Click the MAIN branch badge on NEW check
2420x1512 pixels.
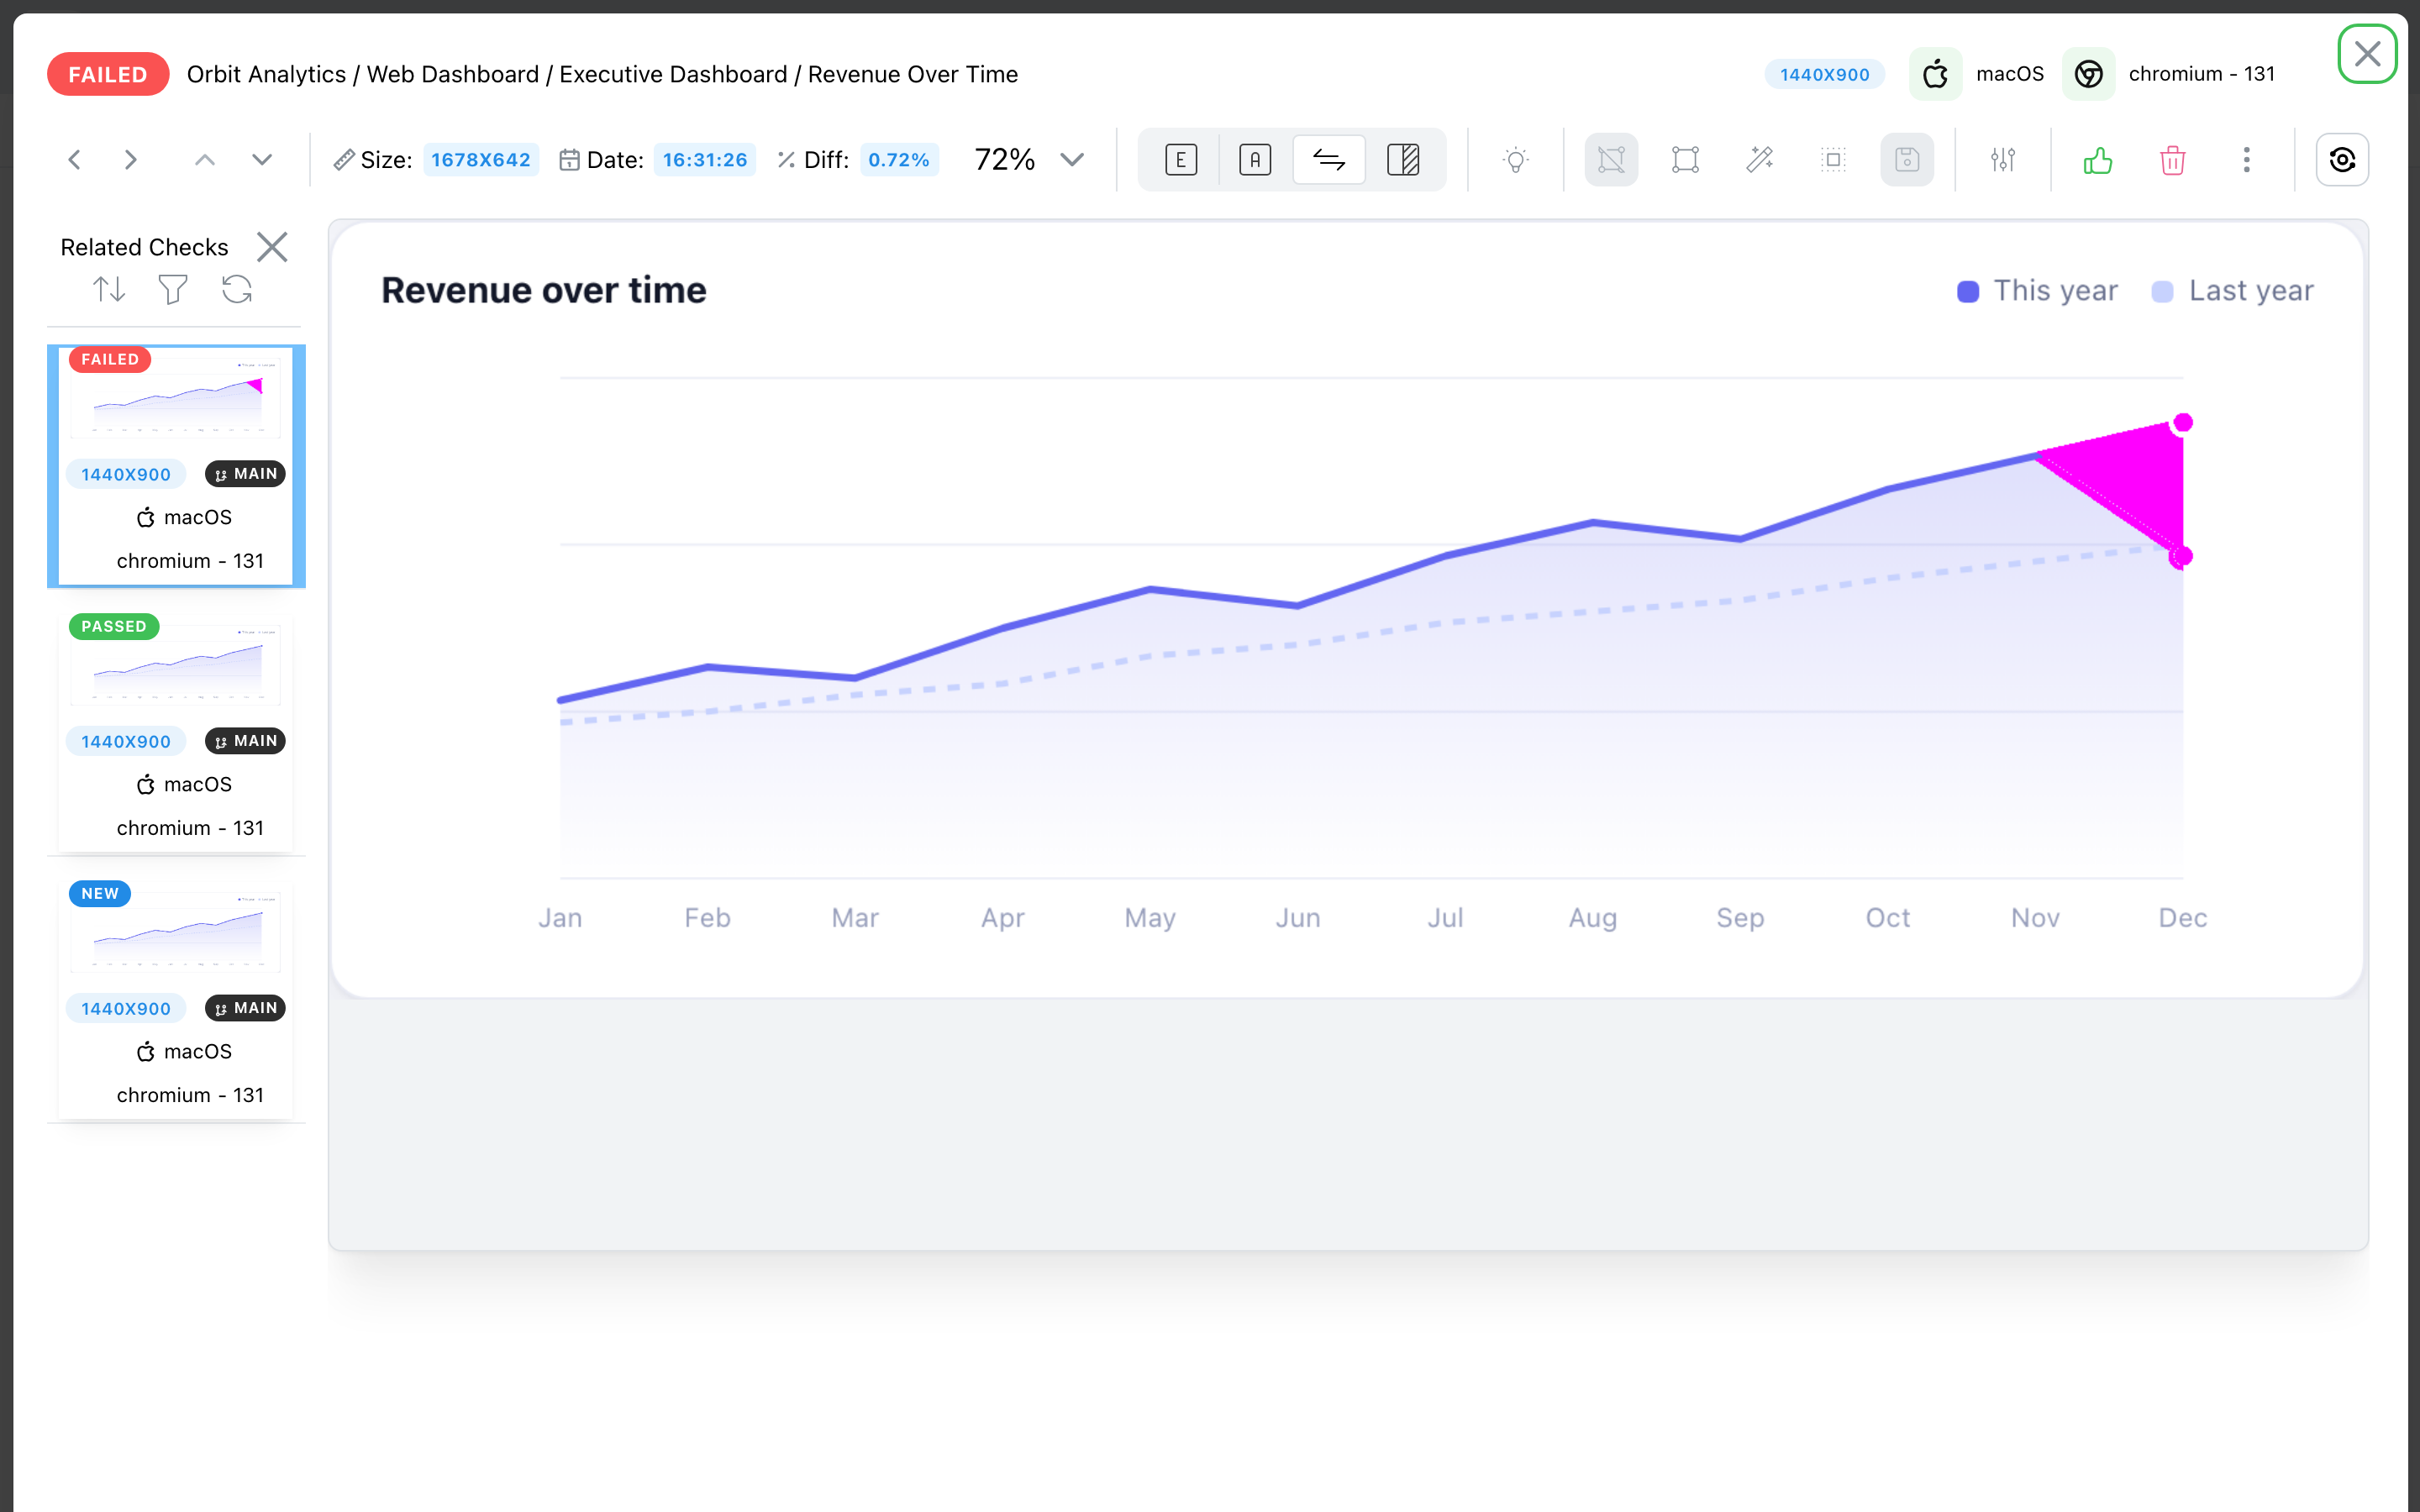pyautogui.click(x=245, y=1008)
